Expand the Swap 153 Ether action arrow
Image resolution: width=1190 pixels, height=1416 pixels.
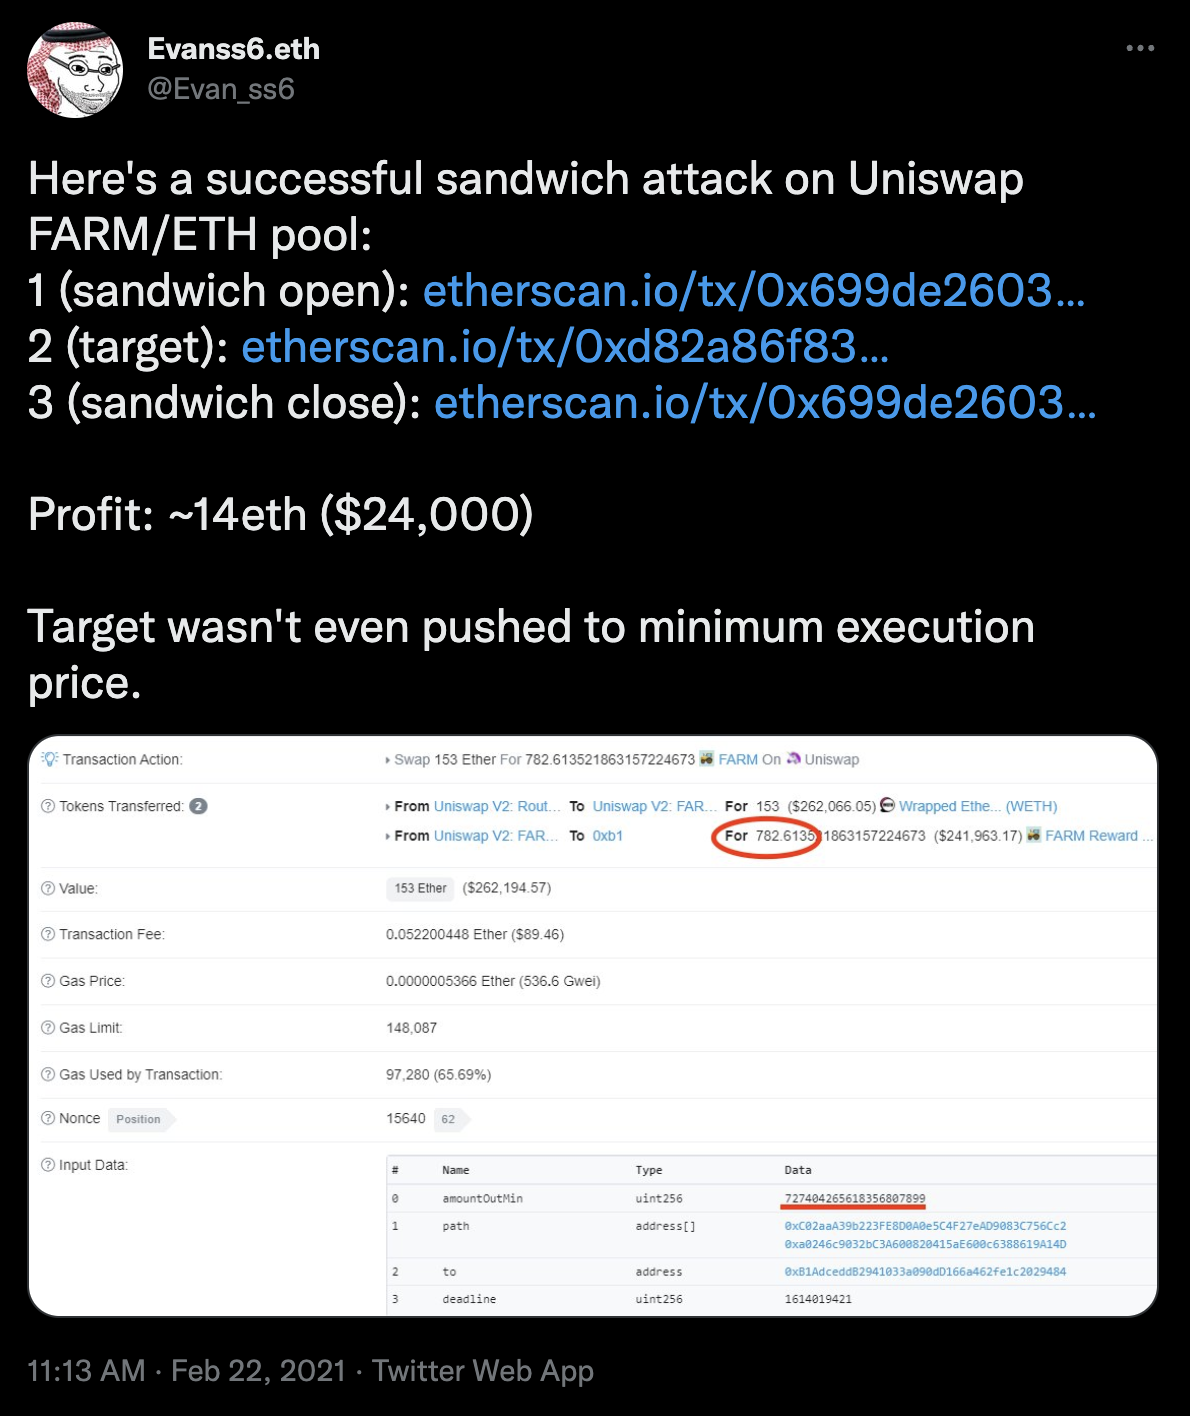coord(388,760)
